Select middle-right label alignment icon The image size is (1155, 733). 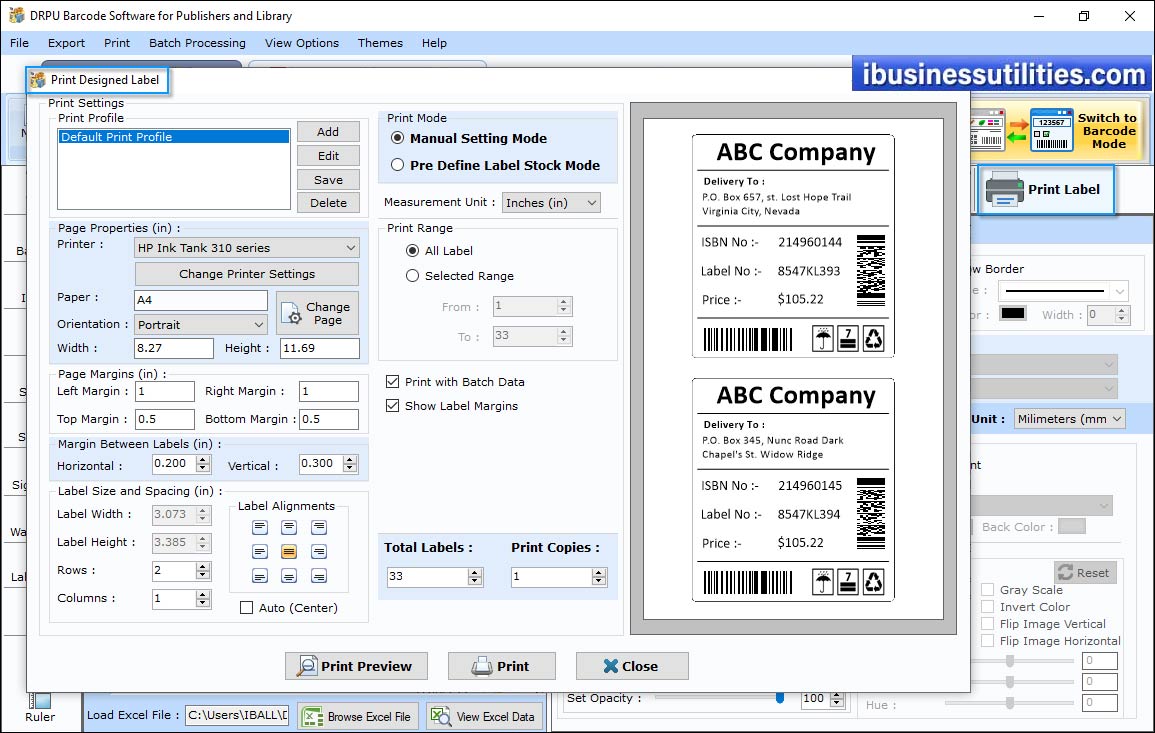click(x=319, y=552)
